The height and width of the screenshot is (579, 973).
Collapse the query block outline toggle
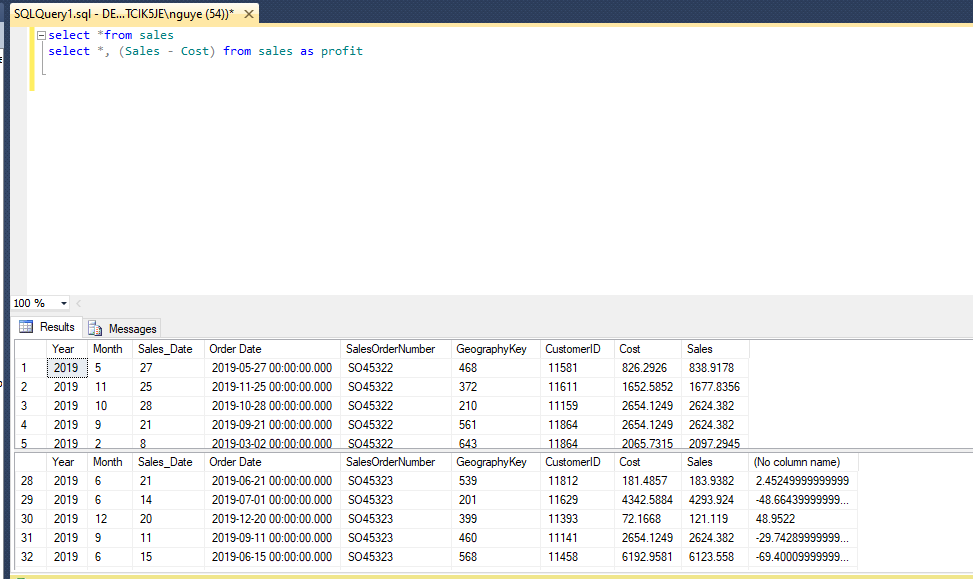41,35
